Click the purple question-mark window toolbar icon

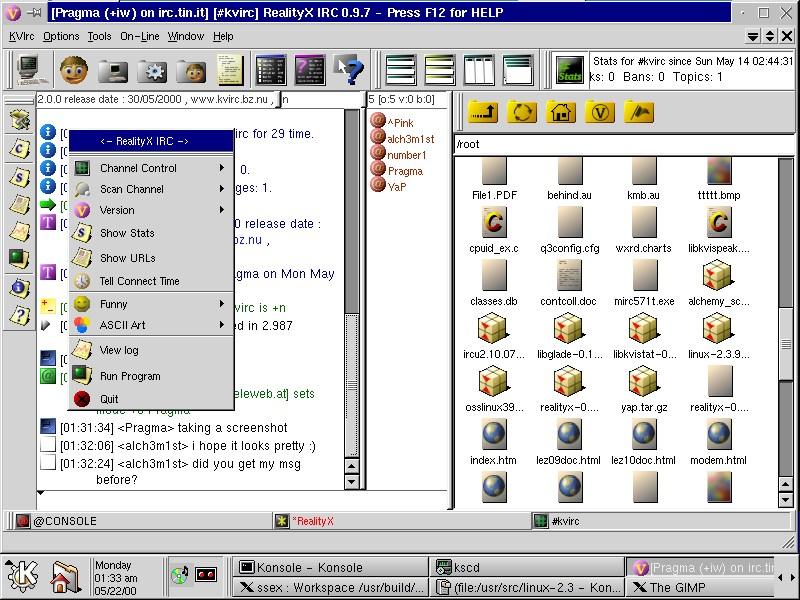(x=310, y=70)
